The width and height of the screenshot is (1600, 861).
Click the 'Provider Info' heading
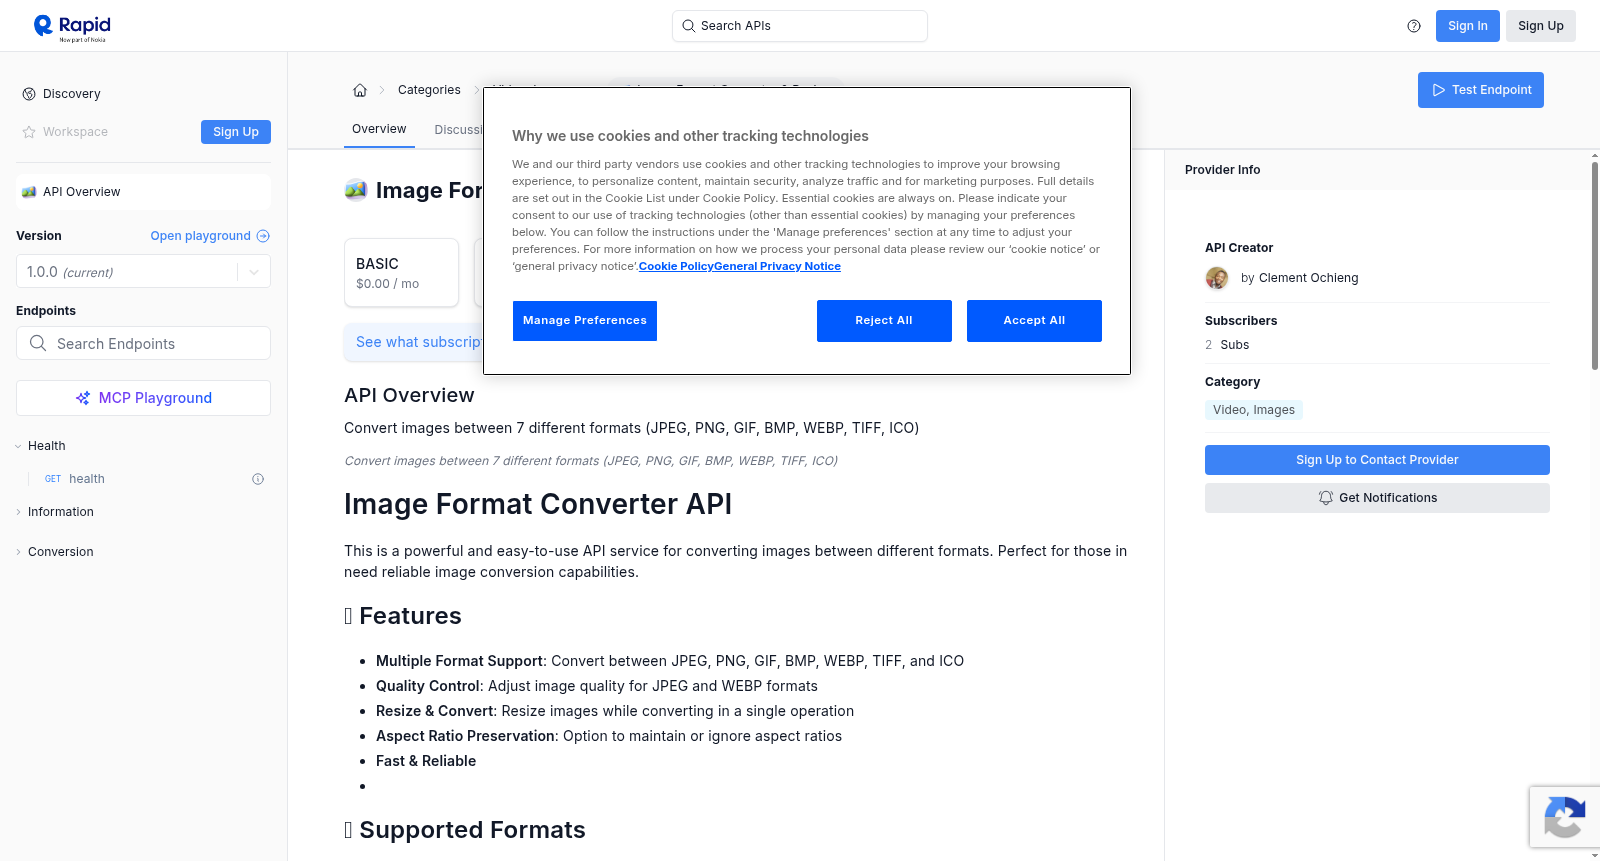[1222, 170]
